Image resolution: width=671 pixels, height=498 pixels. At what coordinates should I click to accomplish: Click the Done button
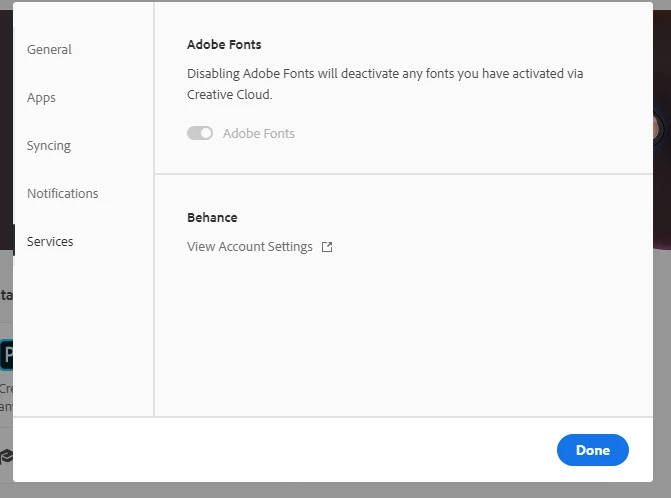tap(593, 450)
